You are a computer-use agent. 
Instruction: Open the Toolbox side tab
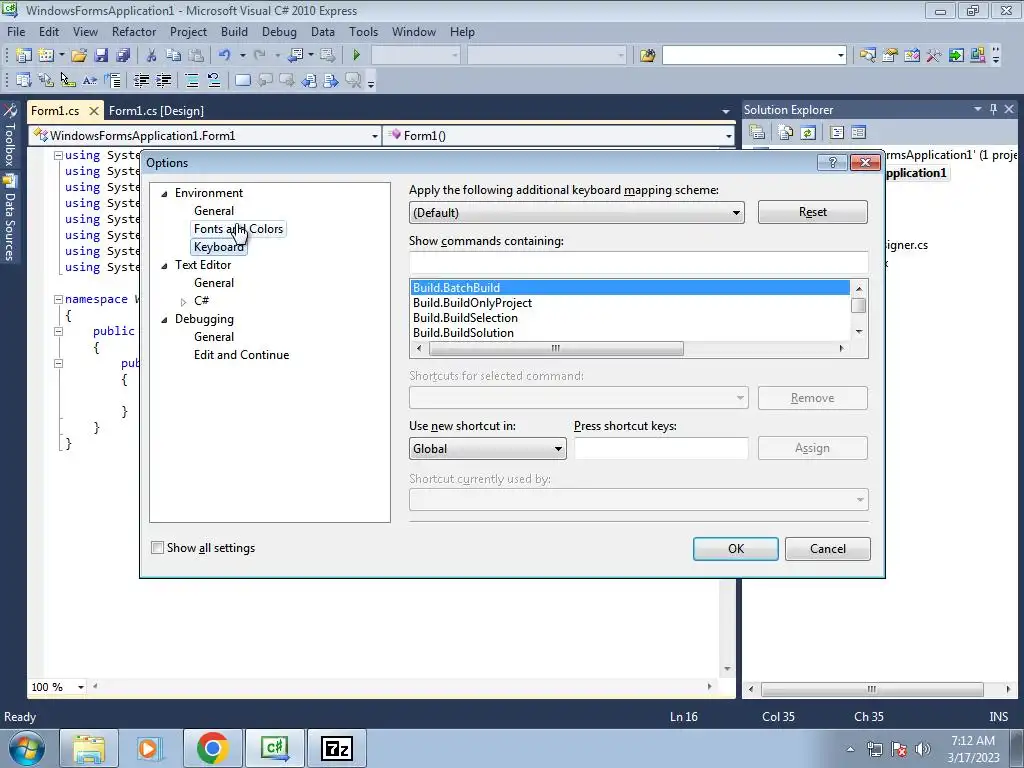(10, 136)
